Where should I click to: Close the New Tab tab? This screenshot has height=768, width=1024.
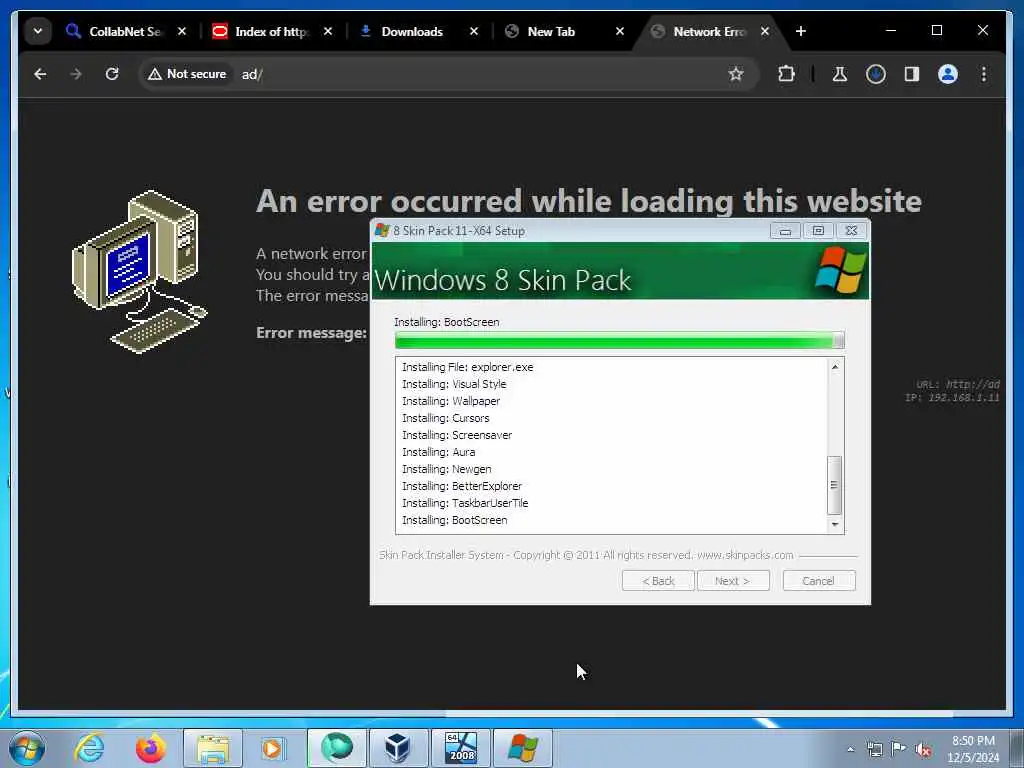point(620,31)
